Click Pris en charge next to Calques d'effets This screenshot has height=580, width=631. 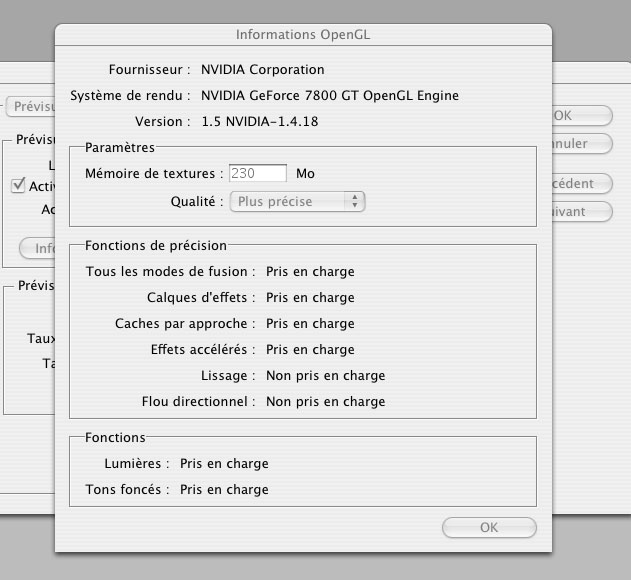(x=310, y=297)
